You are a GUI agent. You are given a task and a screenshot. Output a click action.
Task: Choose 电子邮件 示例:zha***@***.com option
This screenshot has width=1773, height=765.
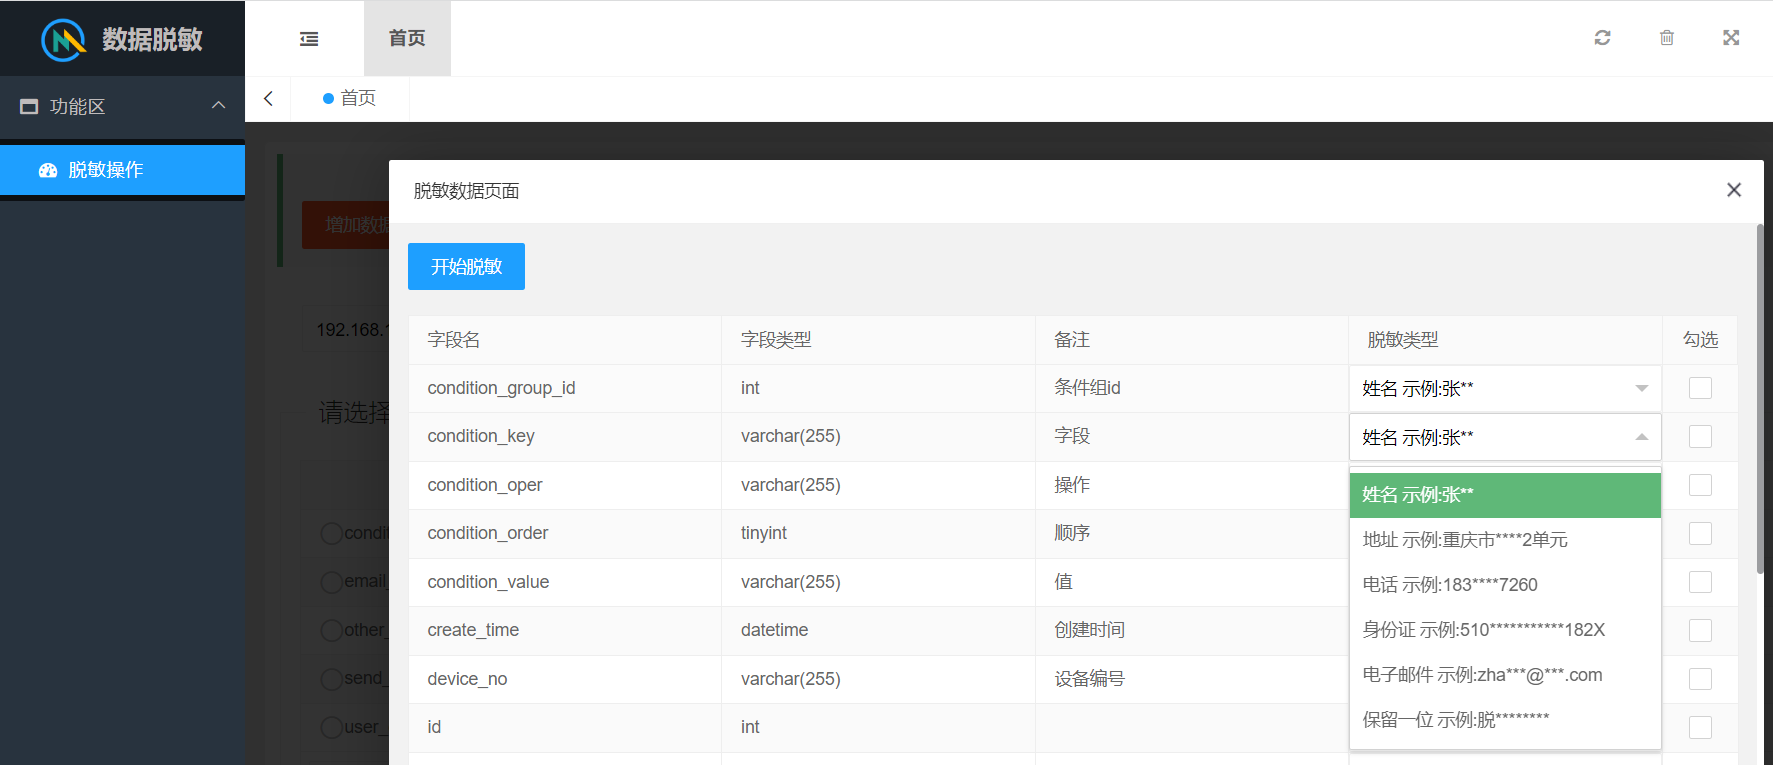click(1505, 675)
